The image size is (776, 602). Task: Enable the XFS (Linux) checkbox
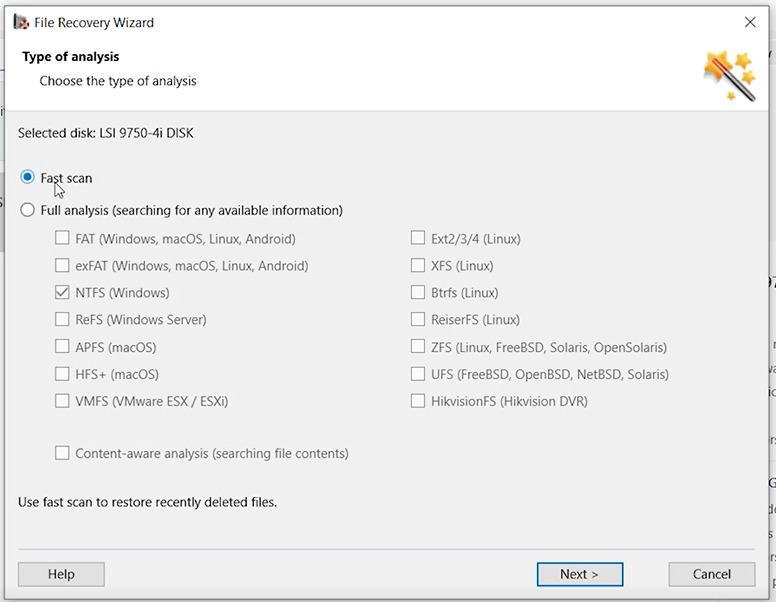coord(418,265)
